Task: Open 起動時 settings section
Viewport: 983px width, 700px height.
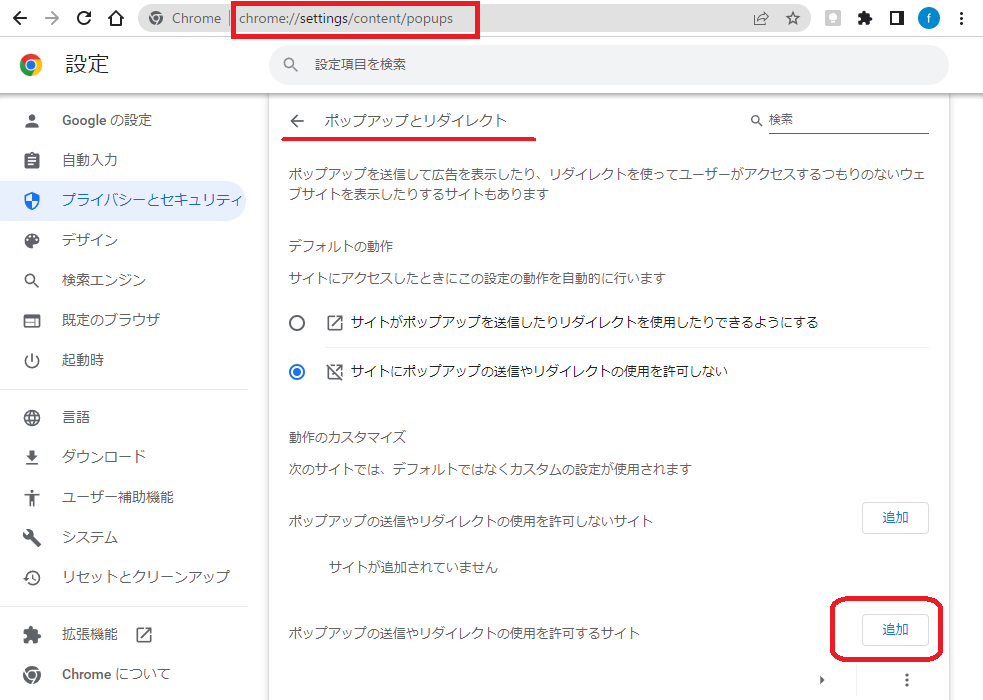Action: [83, 360]
